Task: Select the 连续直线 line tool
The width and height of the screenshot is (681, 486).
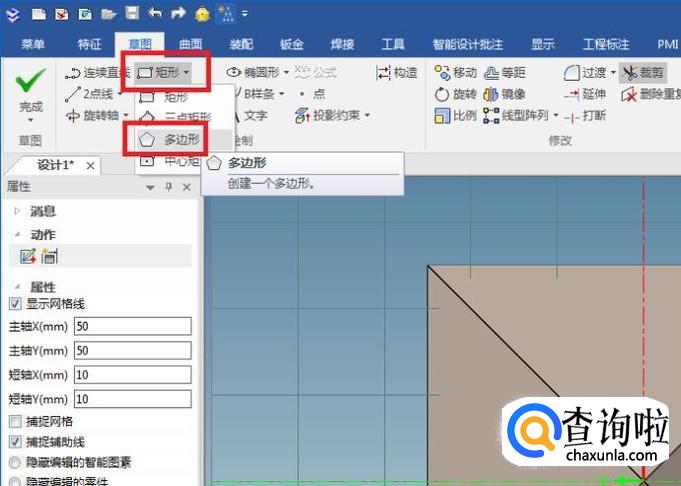Action: point(97,73)
